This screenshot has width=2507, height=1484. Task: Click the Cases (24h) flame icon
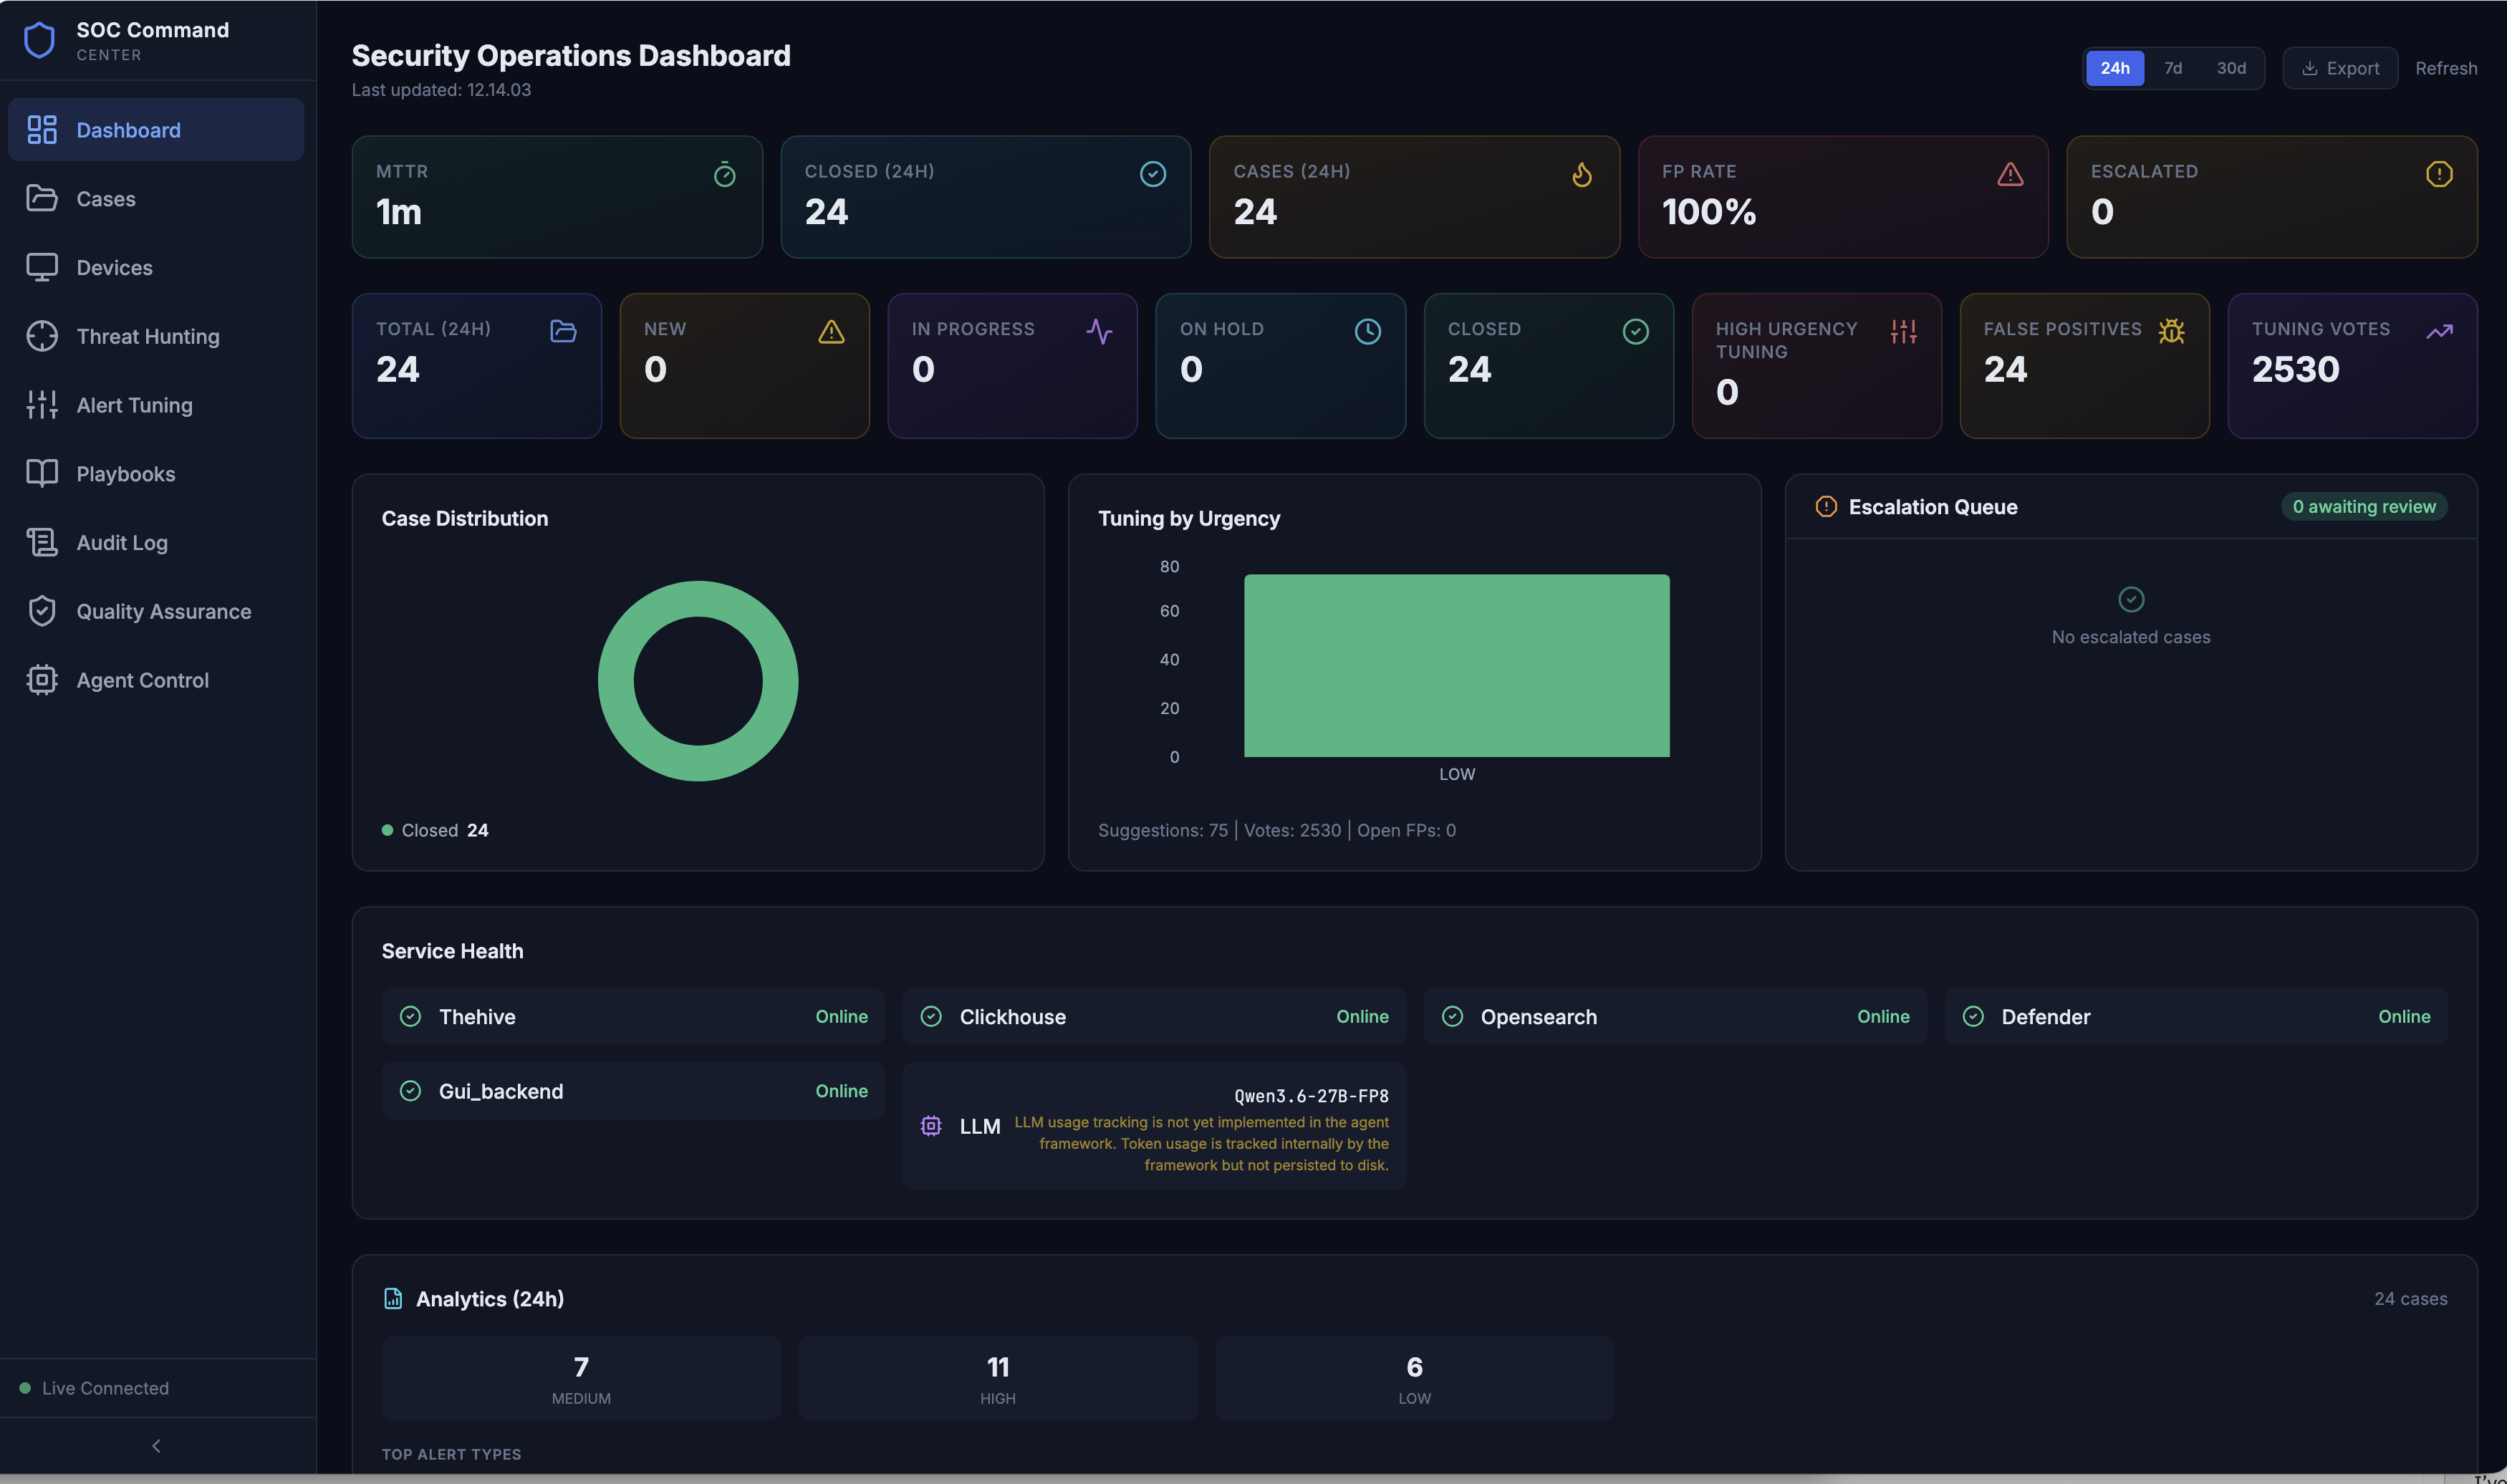[1582, 174]
